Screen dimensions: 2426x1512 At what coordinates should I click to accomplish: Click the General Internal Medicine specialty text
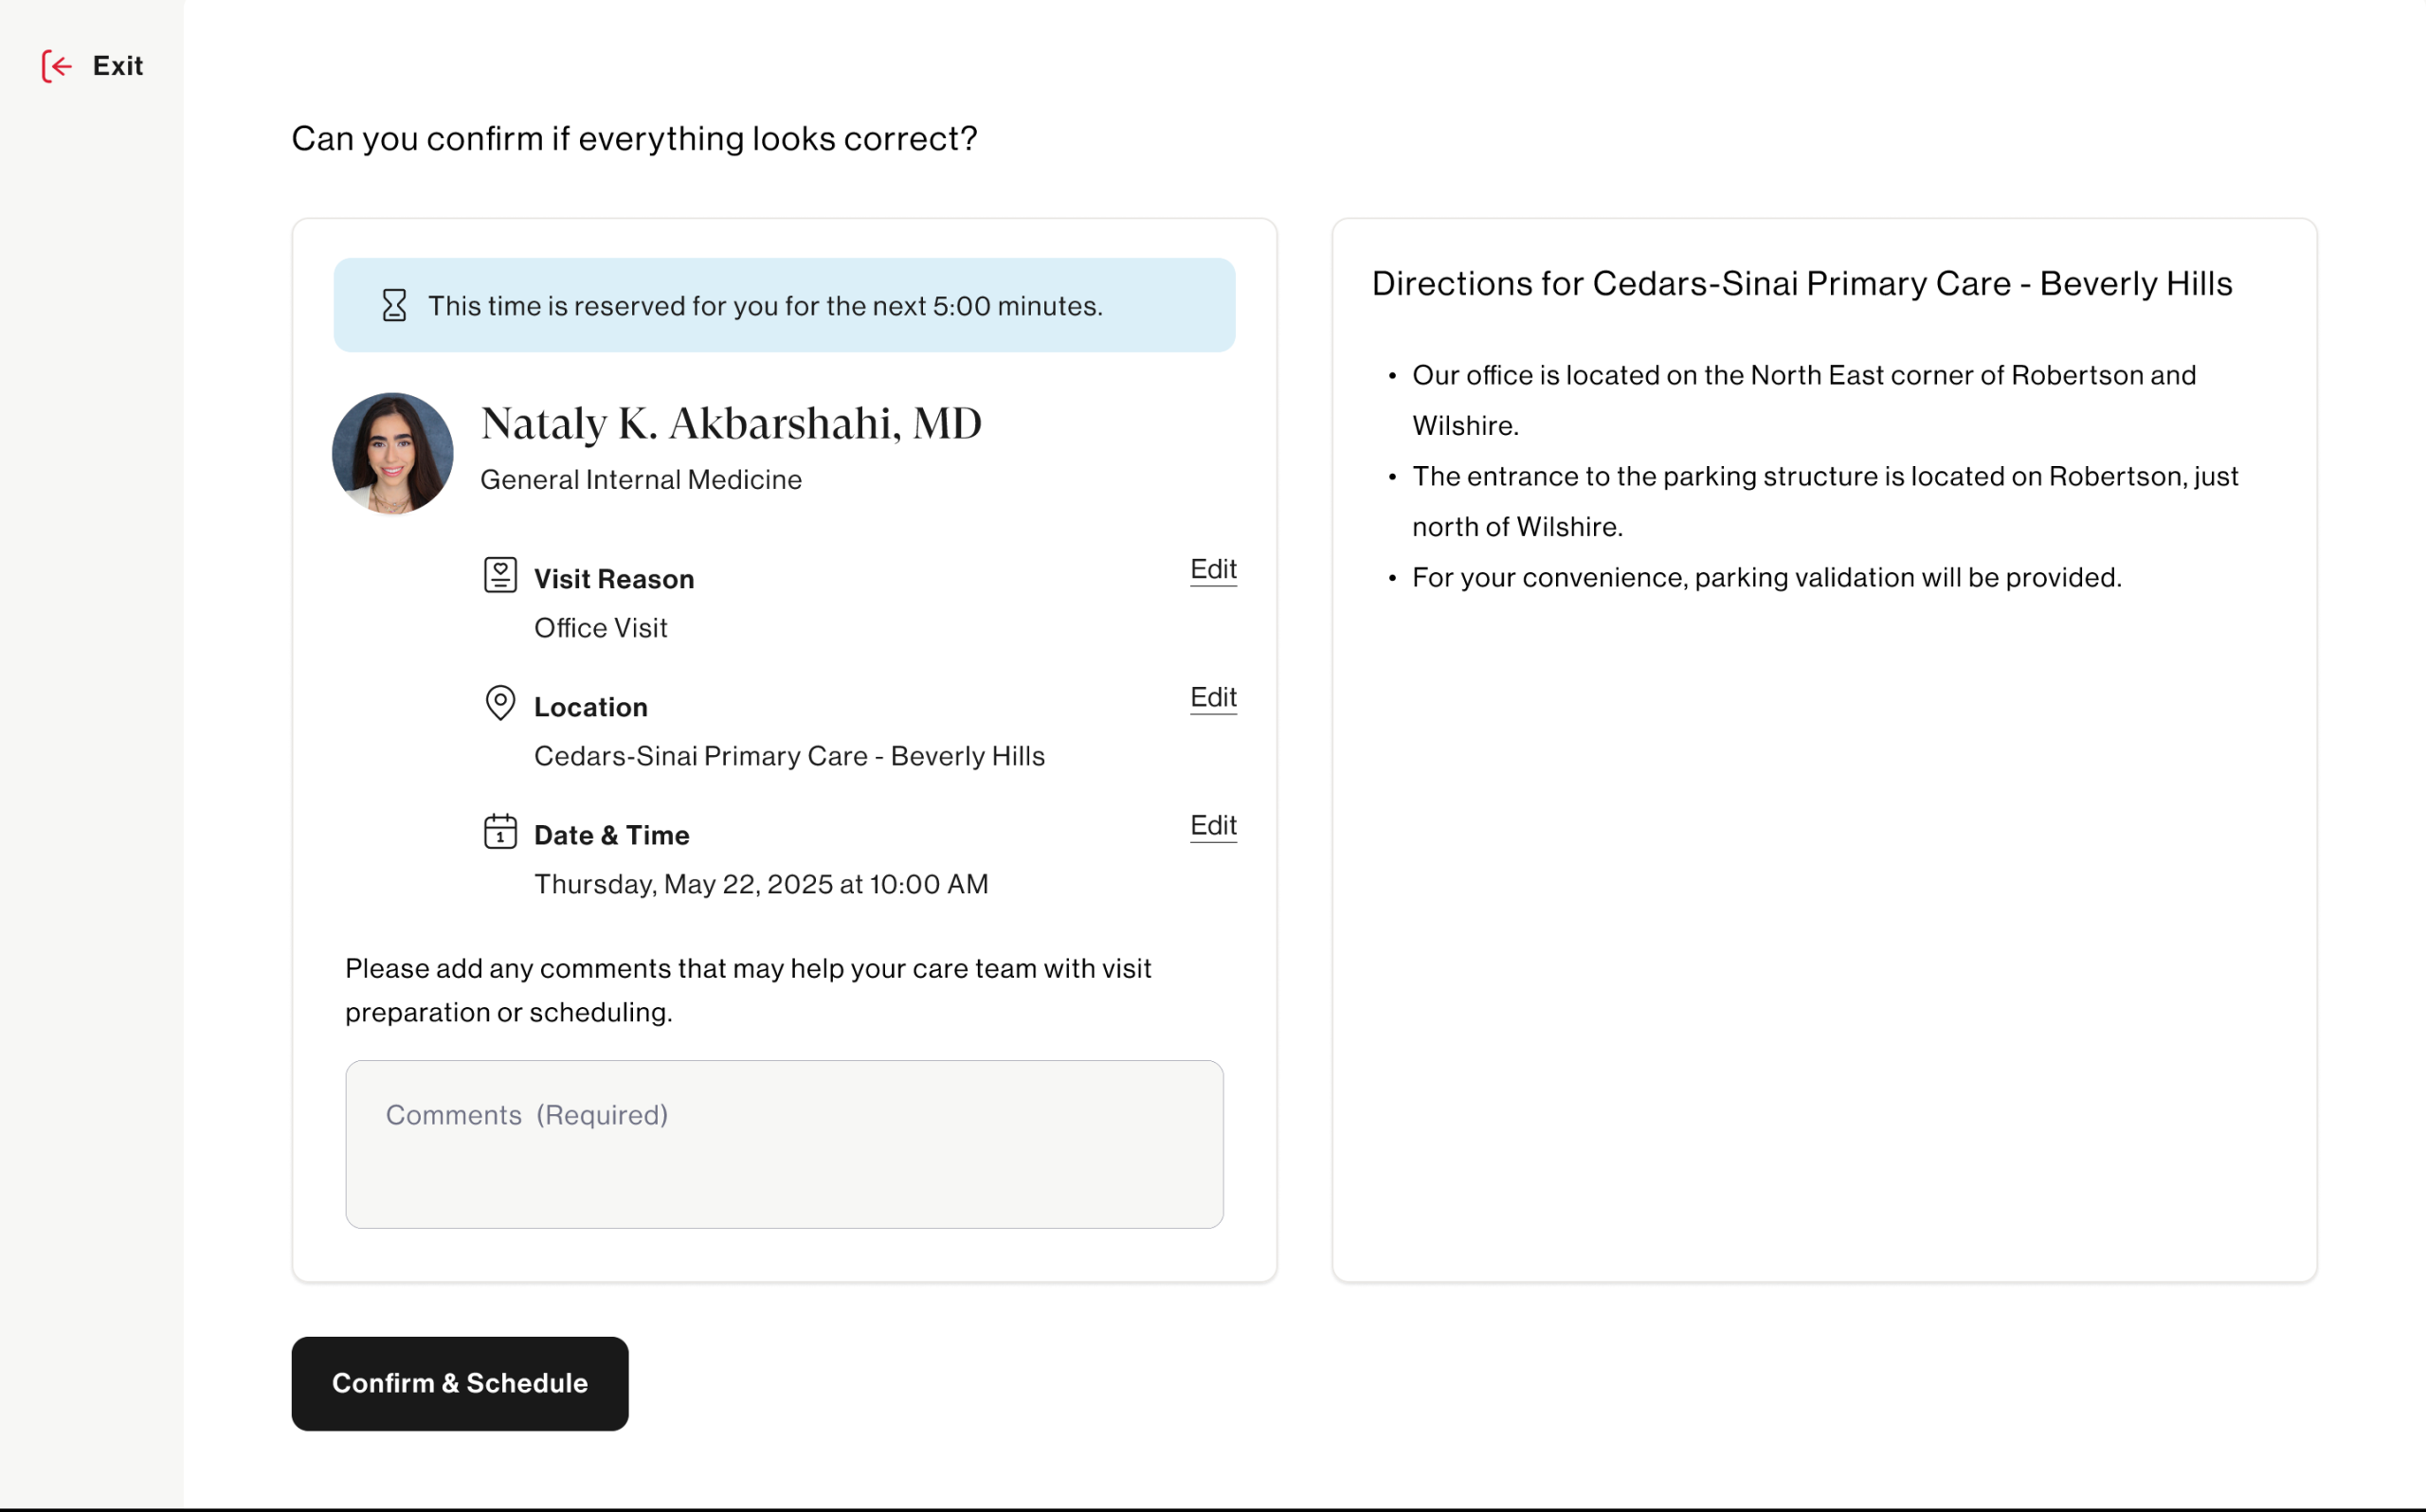(x=641, y=480)
